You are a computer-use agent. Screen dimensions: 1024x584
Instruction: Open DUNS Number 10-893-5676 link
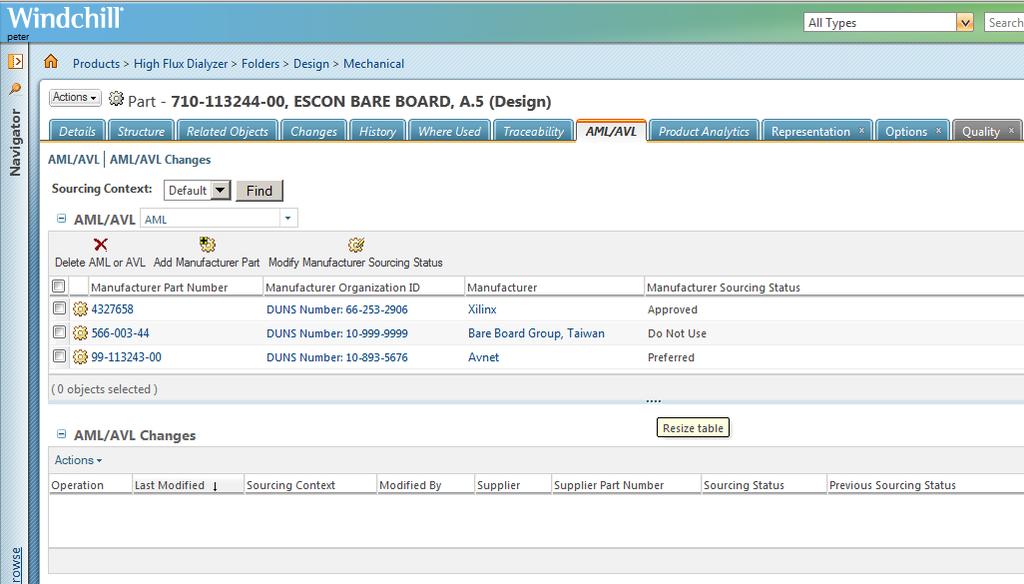click(337, 358)
